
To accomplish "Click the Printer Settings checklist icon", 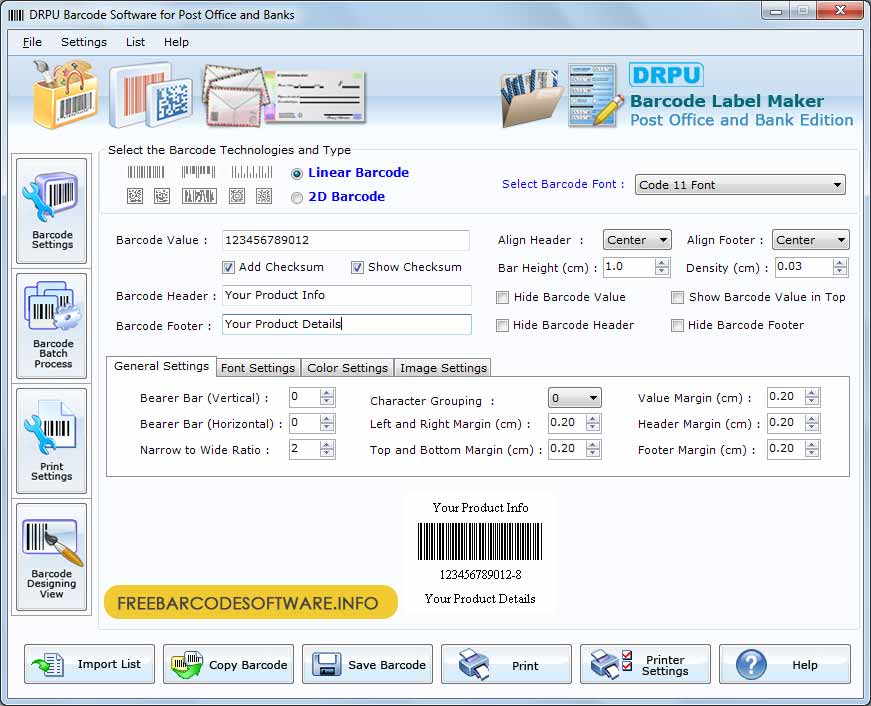I will tap(611, 664).
